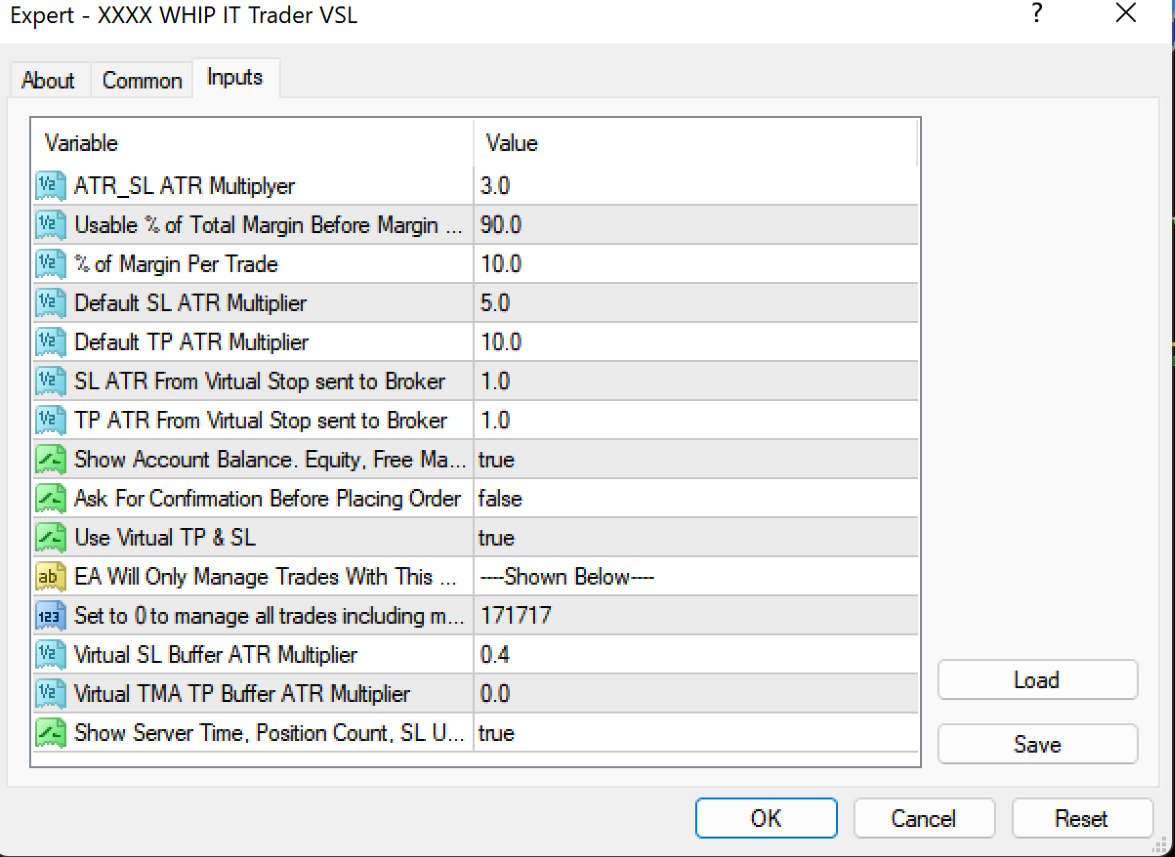The image size is (1175, 857).
Task: Switch to the About tab
Action: pos(48,81)
